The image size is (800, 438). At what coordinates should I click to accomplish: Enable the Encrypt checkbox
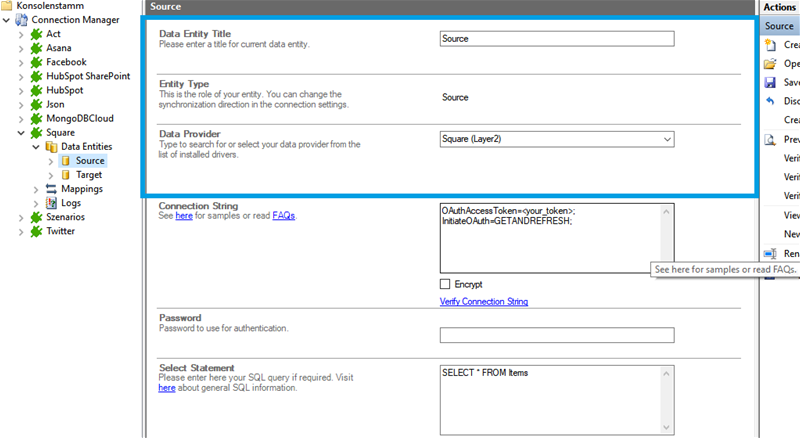tap(445, 284)
